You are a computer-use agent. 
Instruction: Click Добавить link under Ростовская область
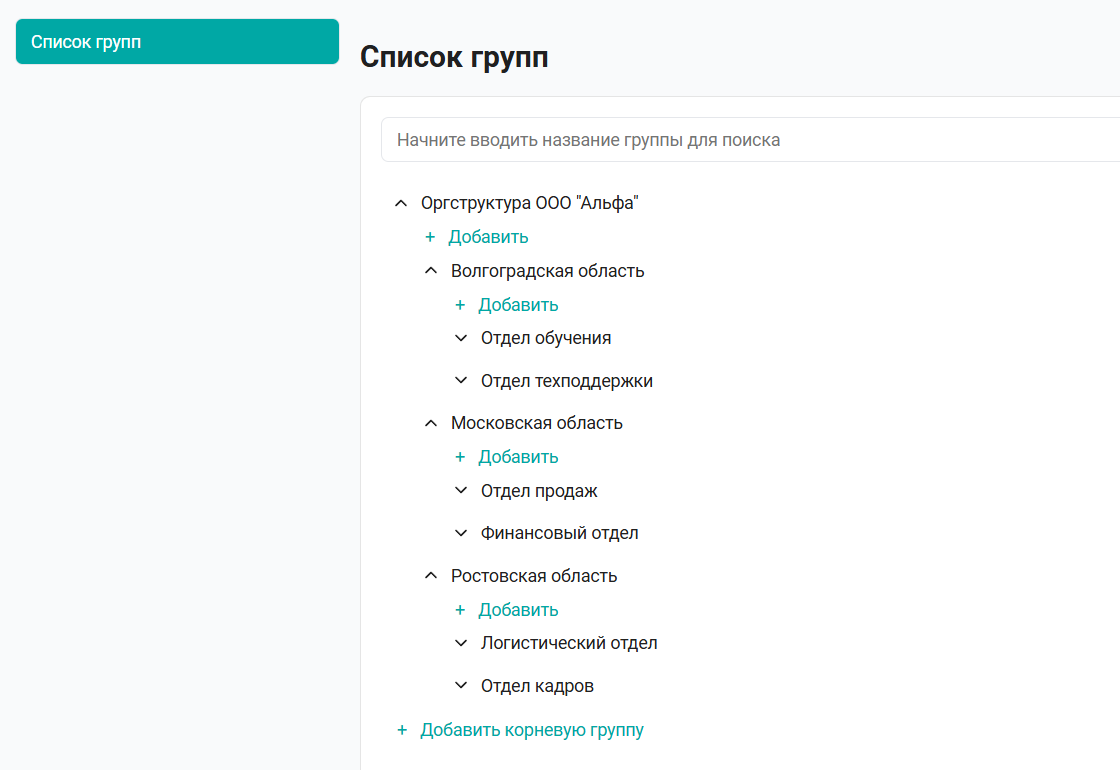click(519, 610)
